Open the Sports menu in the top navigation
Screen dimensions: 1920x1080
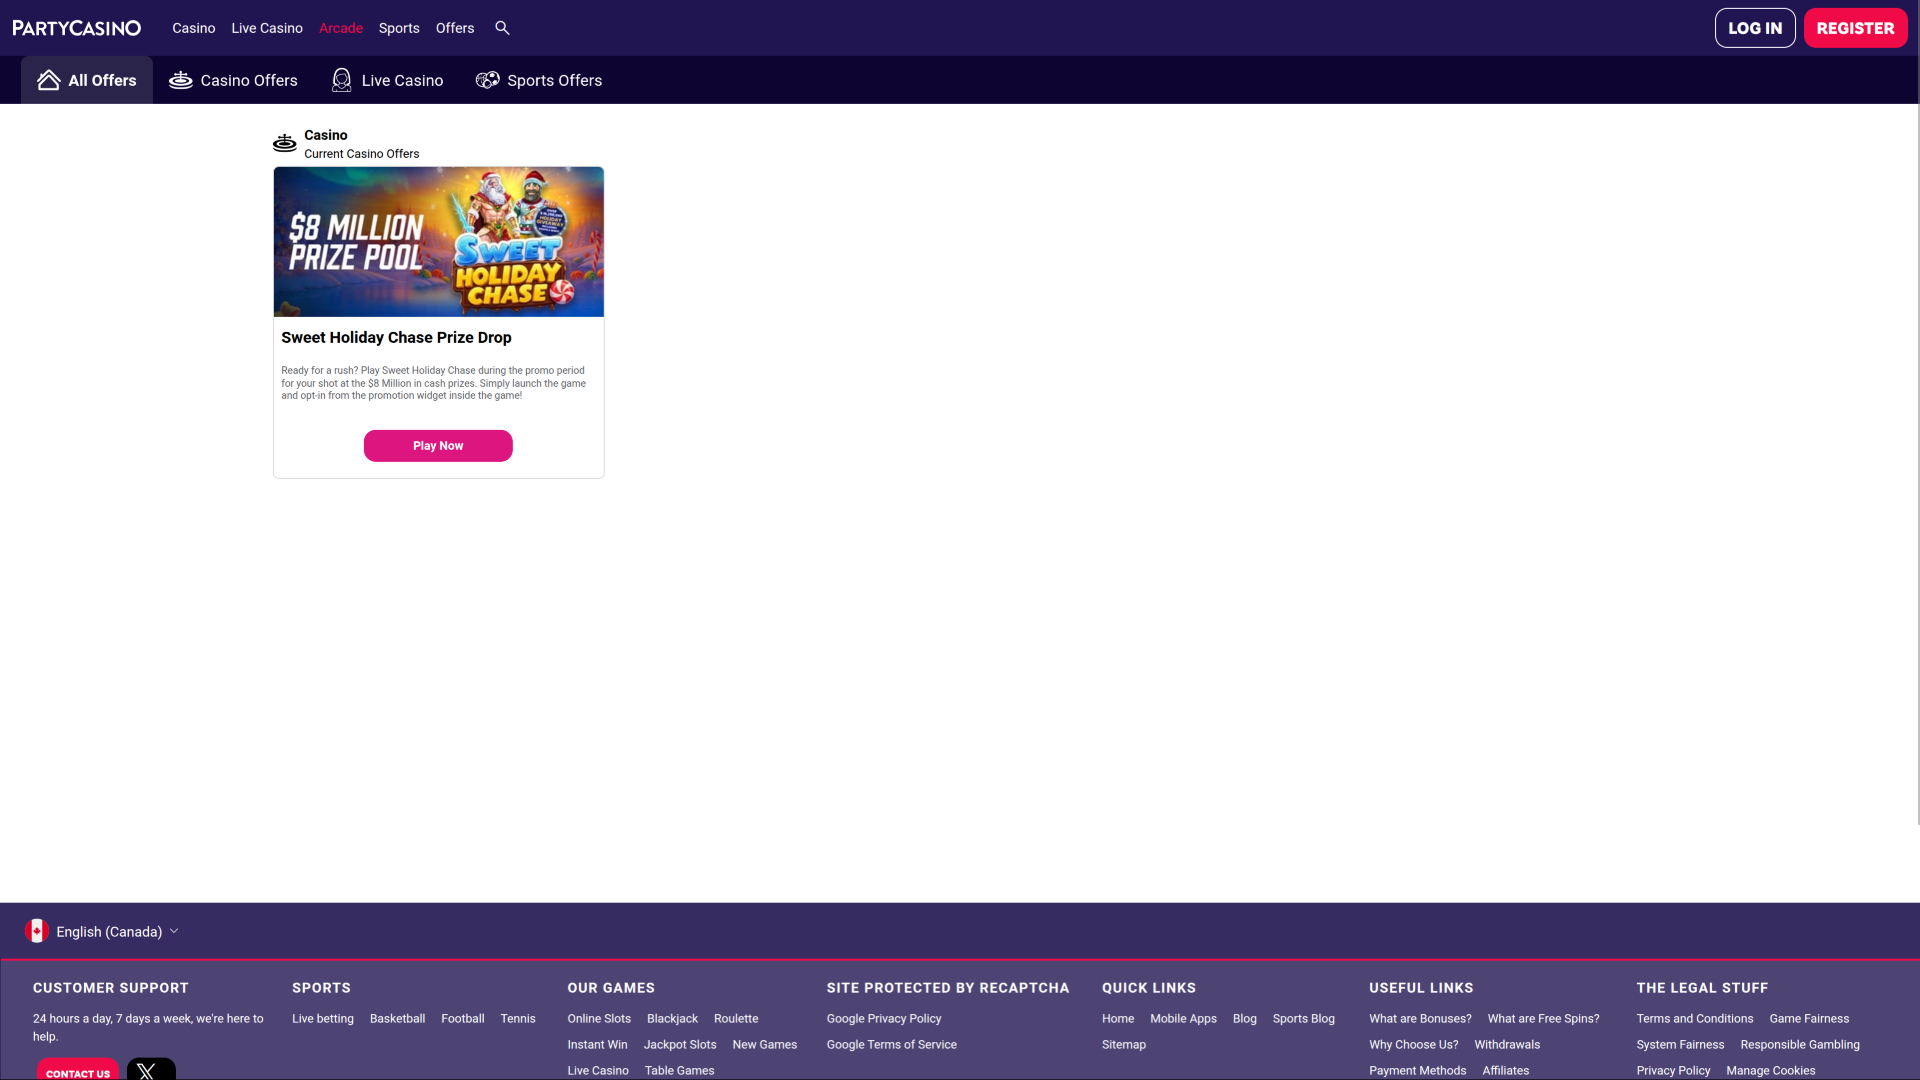click(x=398, y=28)
